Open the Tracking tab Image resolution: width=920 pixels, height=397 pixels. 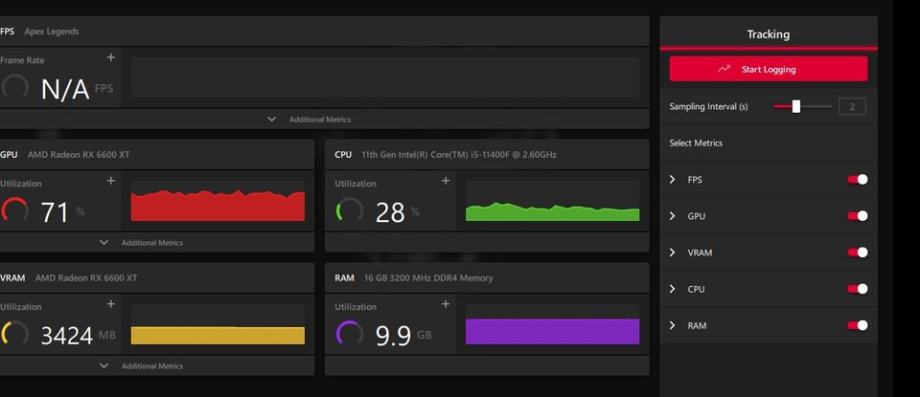[768, 34]
